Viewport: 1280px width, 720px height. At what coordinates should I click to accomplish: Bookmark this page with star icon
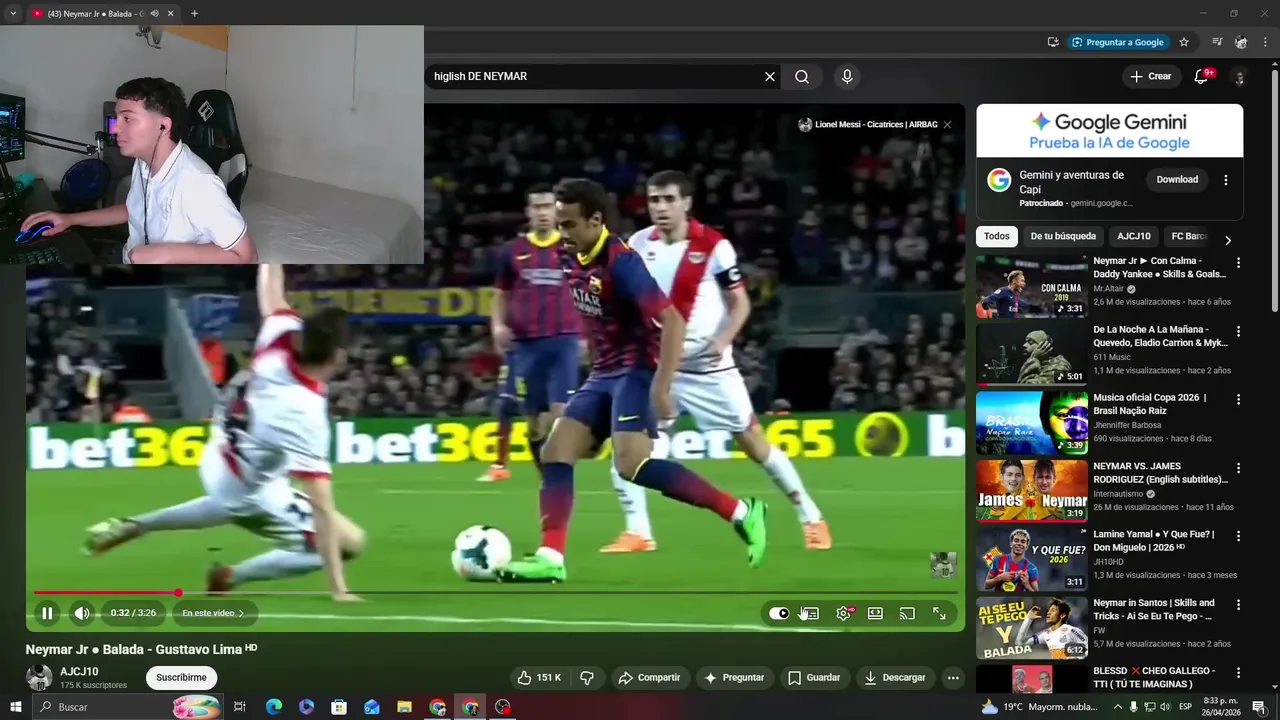coord(1184,42)
